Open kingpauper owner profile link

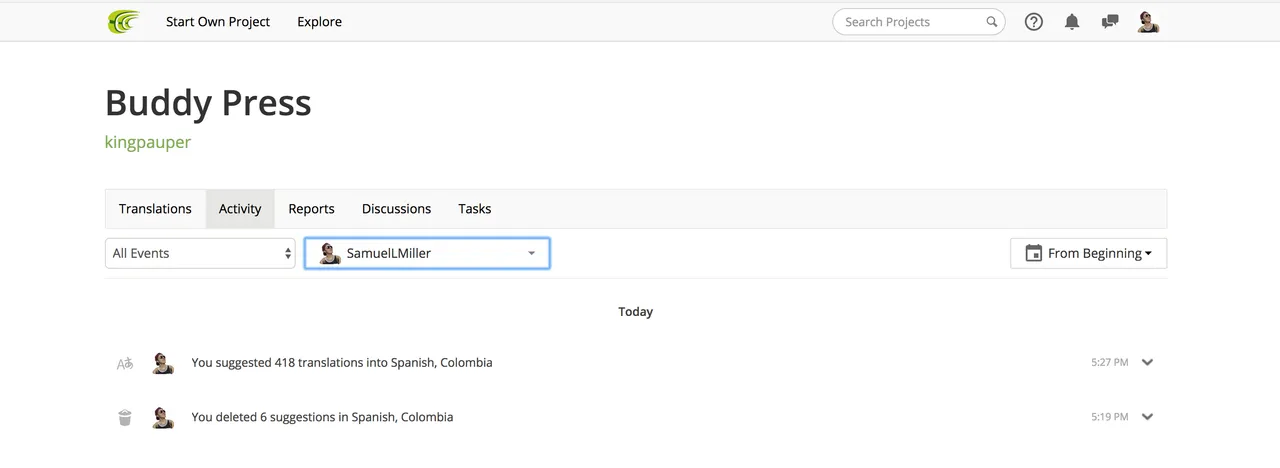point(147,142)
